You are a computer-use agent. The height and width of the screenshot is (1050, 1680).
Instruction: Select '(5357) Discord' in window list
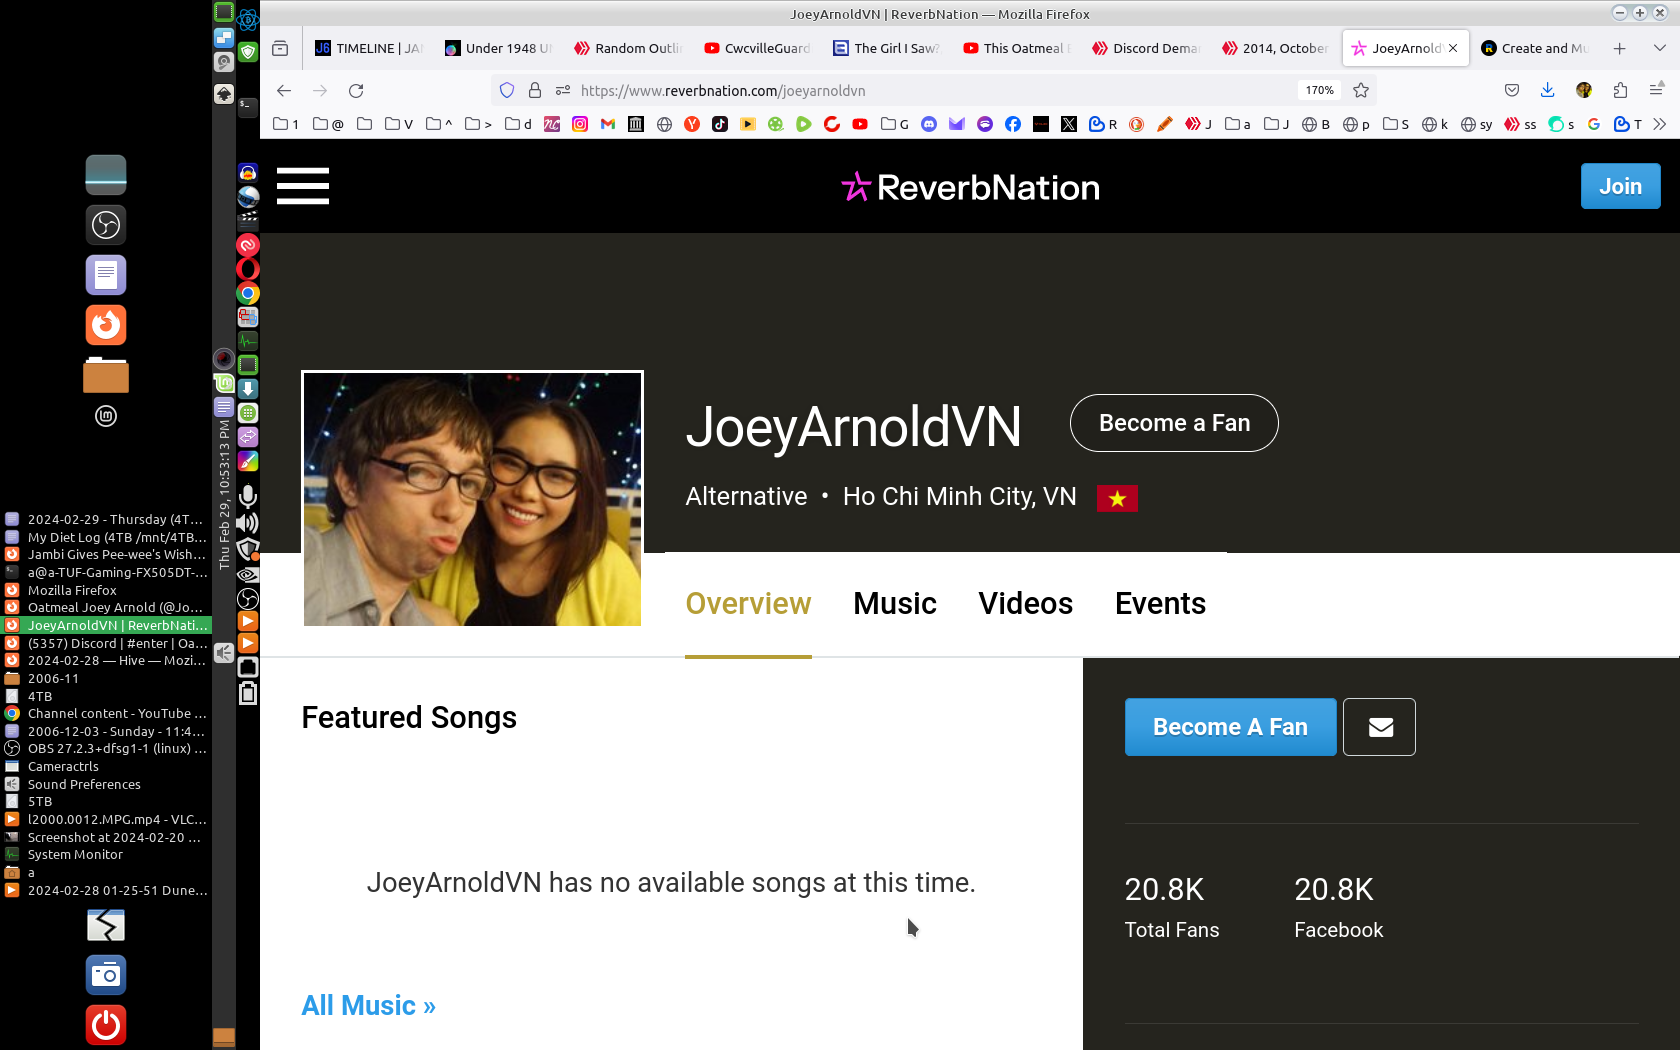pos(106,643)
